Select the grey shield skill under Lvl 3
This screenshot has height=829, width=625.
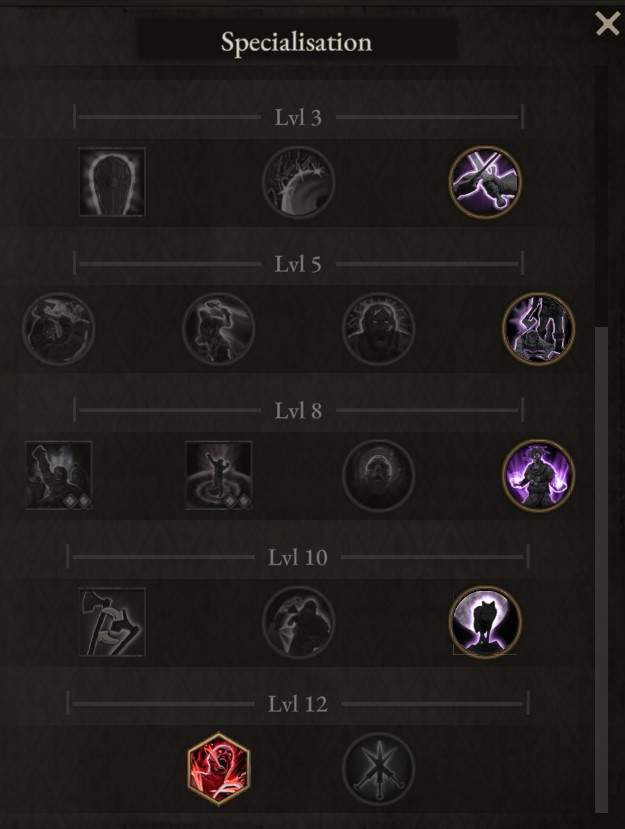click(112, 182)
